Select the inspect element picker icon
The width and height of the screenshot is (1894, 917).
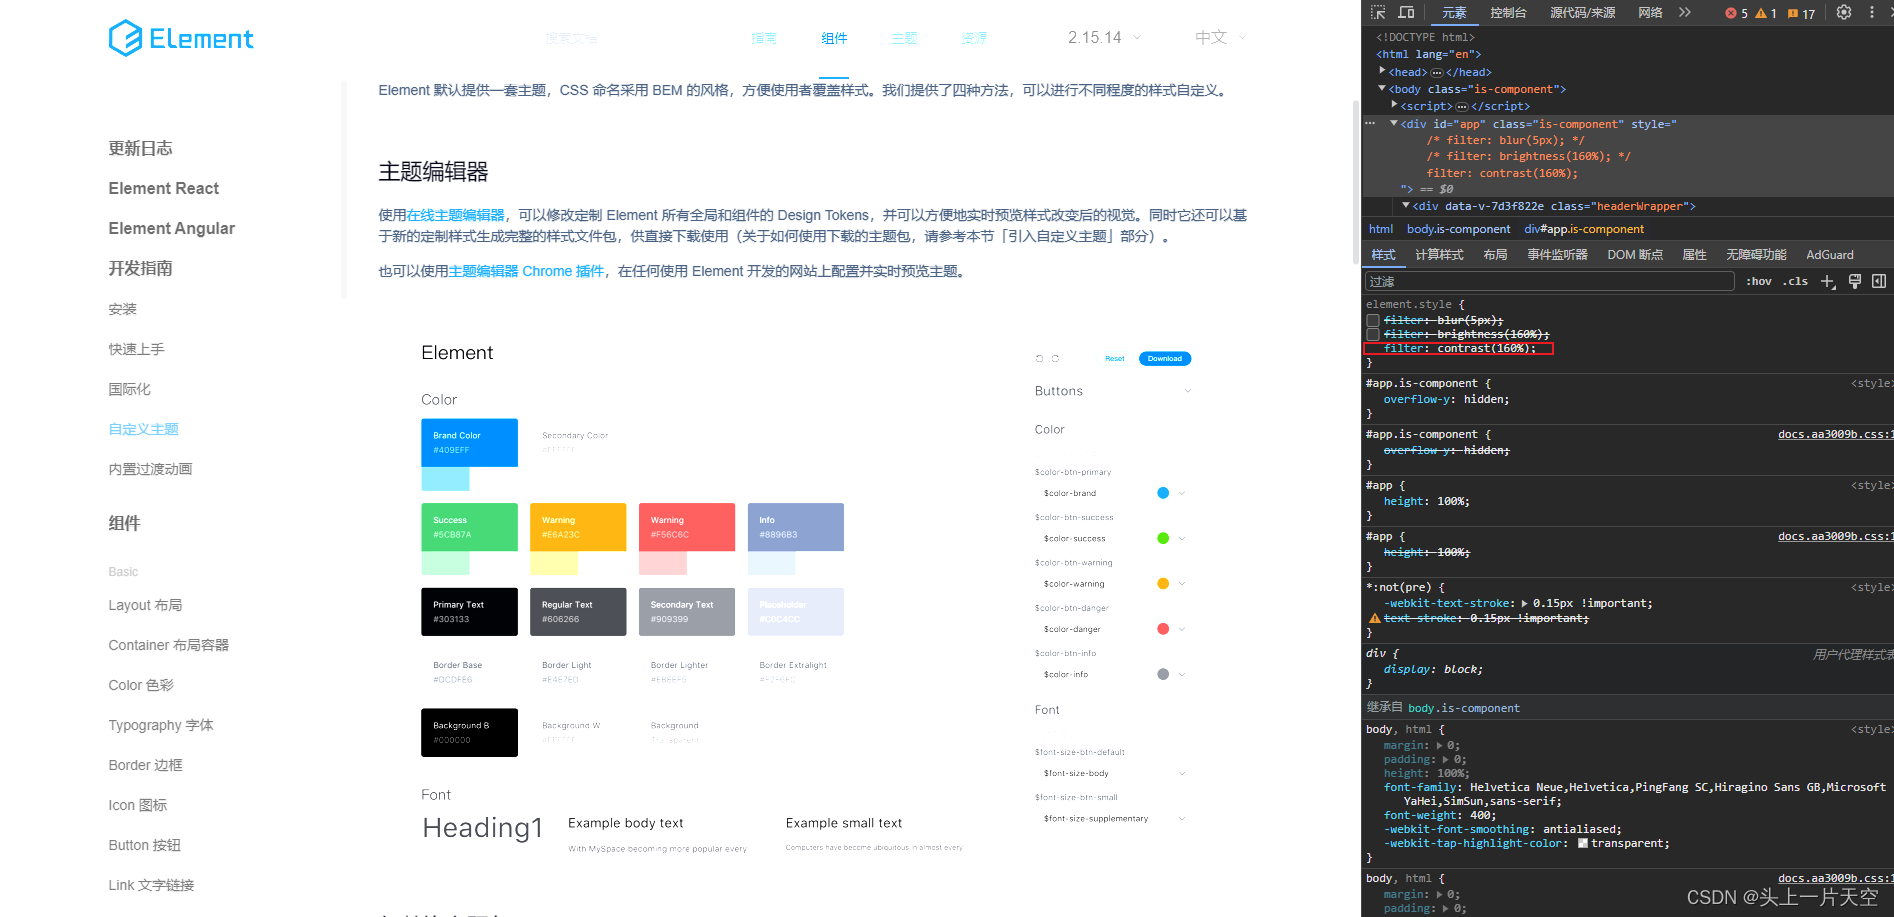click(1376, 12)
